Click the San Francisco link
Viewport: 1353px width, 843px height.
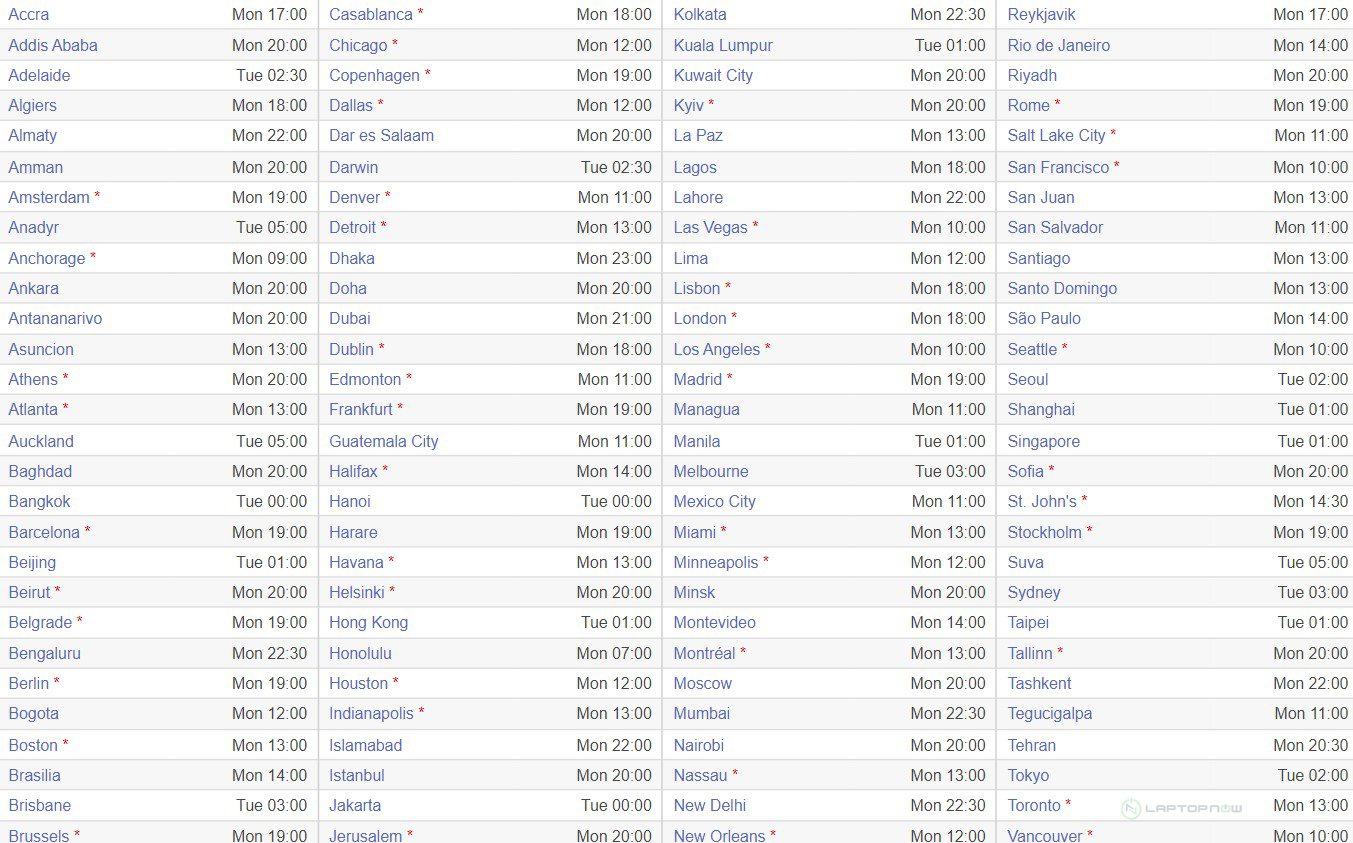[x=1058, y=167]
